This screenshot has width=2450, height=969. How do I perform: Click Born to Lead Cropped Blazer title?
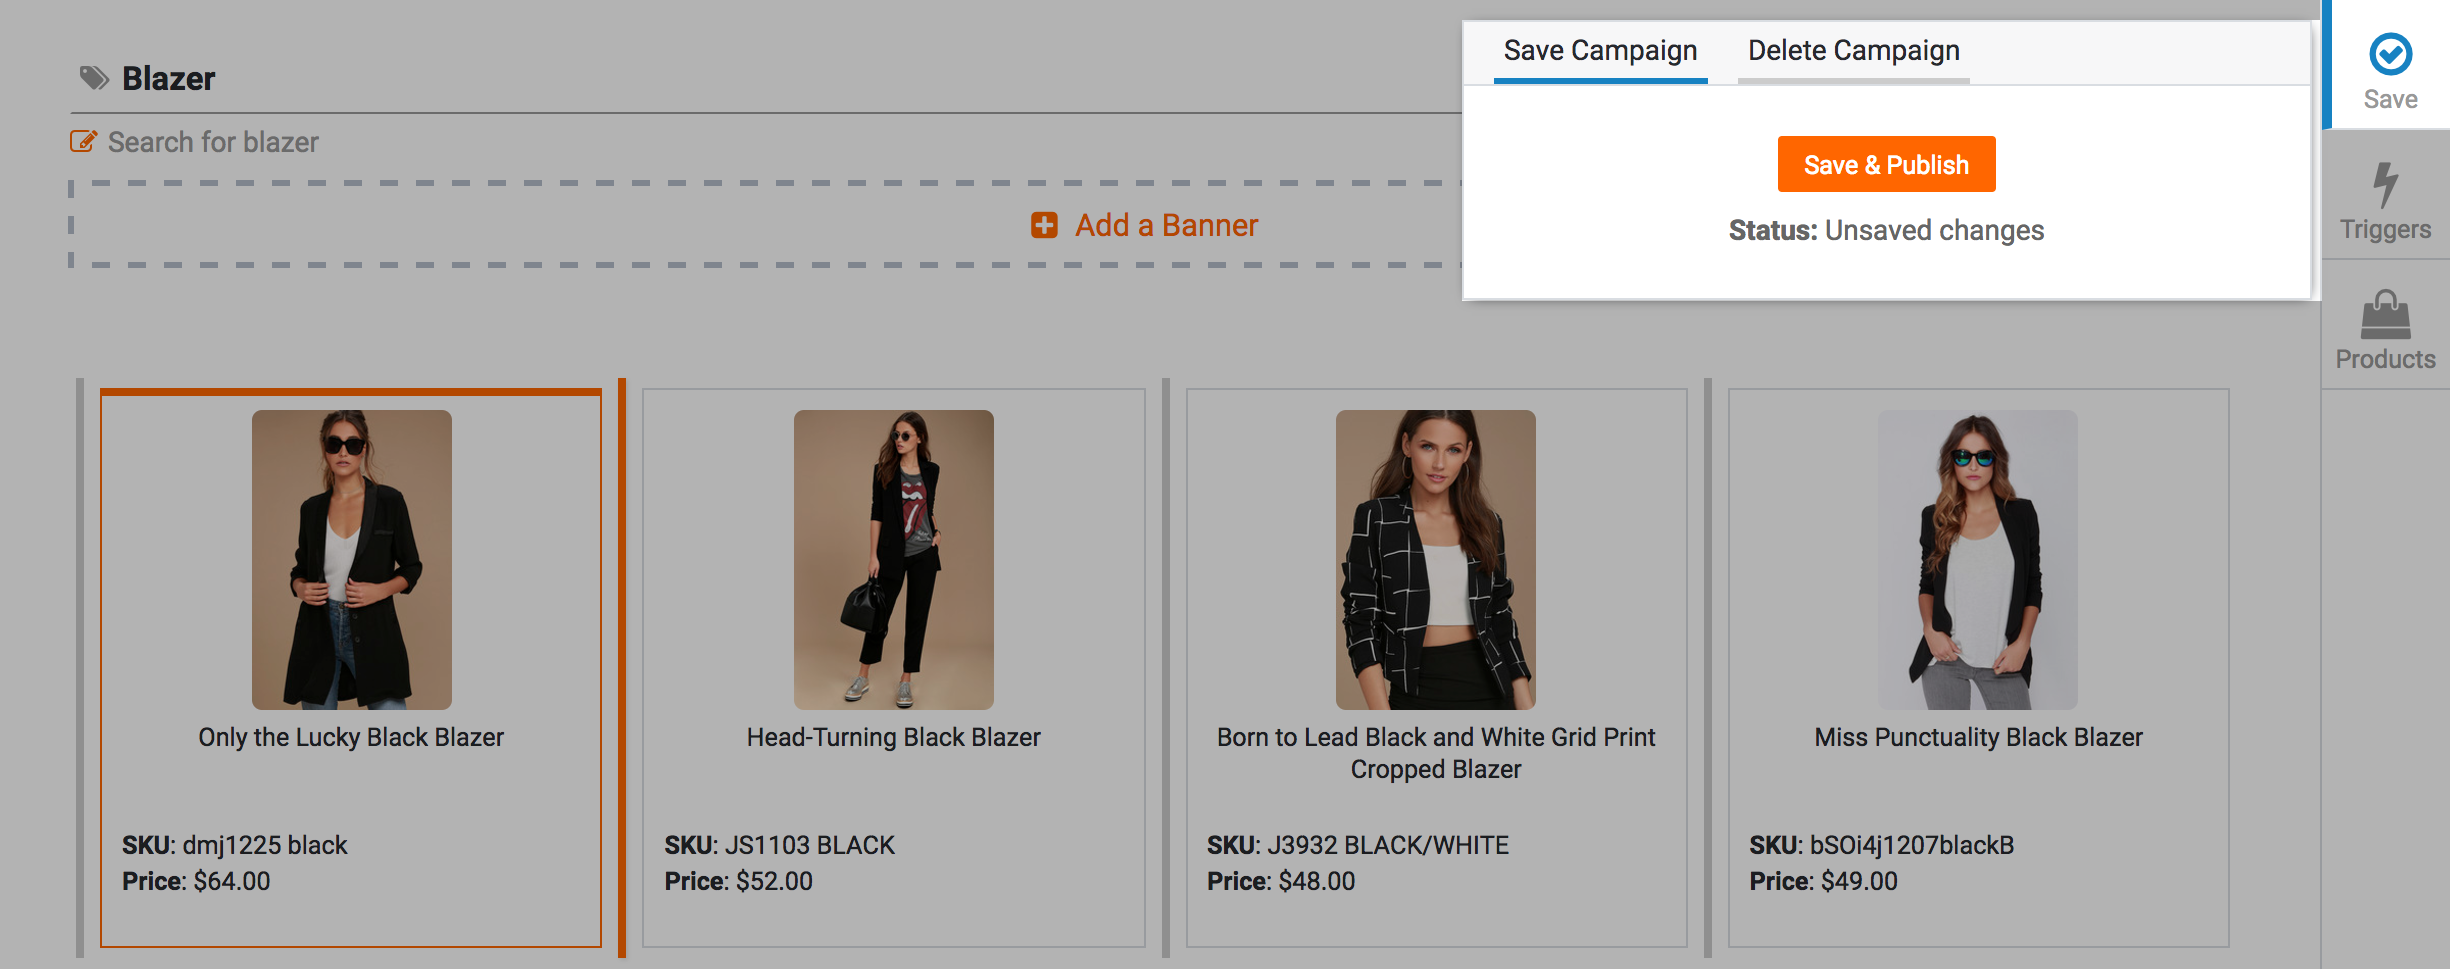coord(1436,752)
